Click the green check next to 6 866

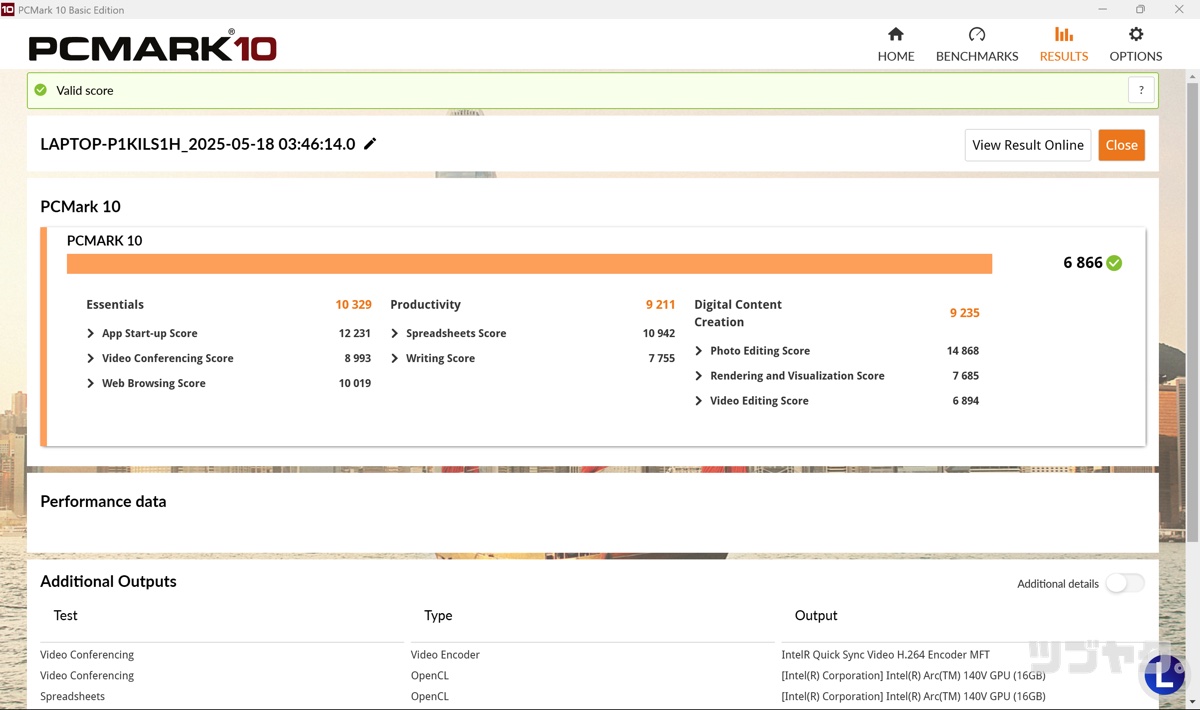(x=1114, y=263)
